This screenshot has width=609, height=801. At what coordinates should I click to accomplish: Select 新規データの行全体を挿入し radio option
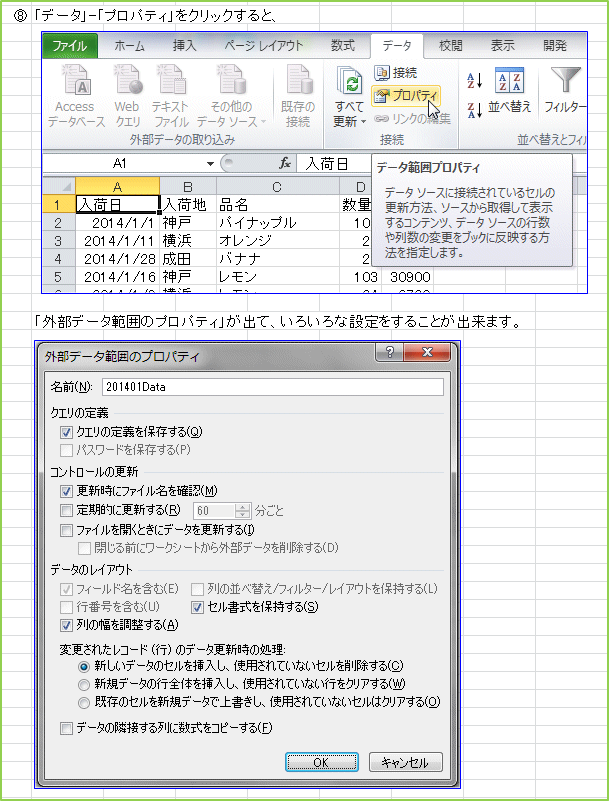click(x=84, y=685)
